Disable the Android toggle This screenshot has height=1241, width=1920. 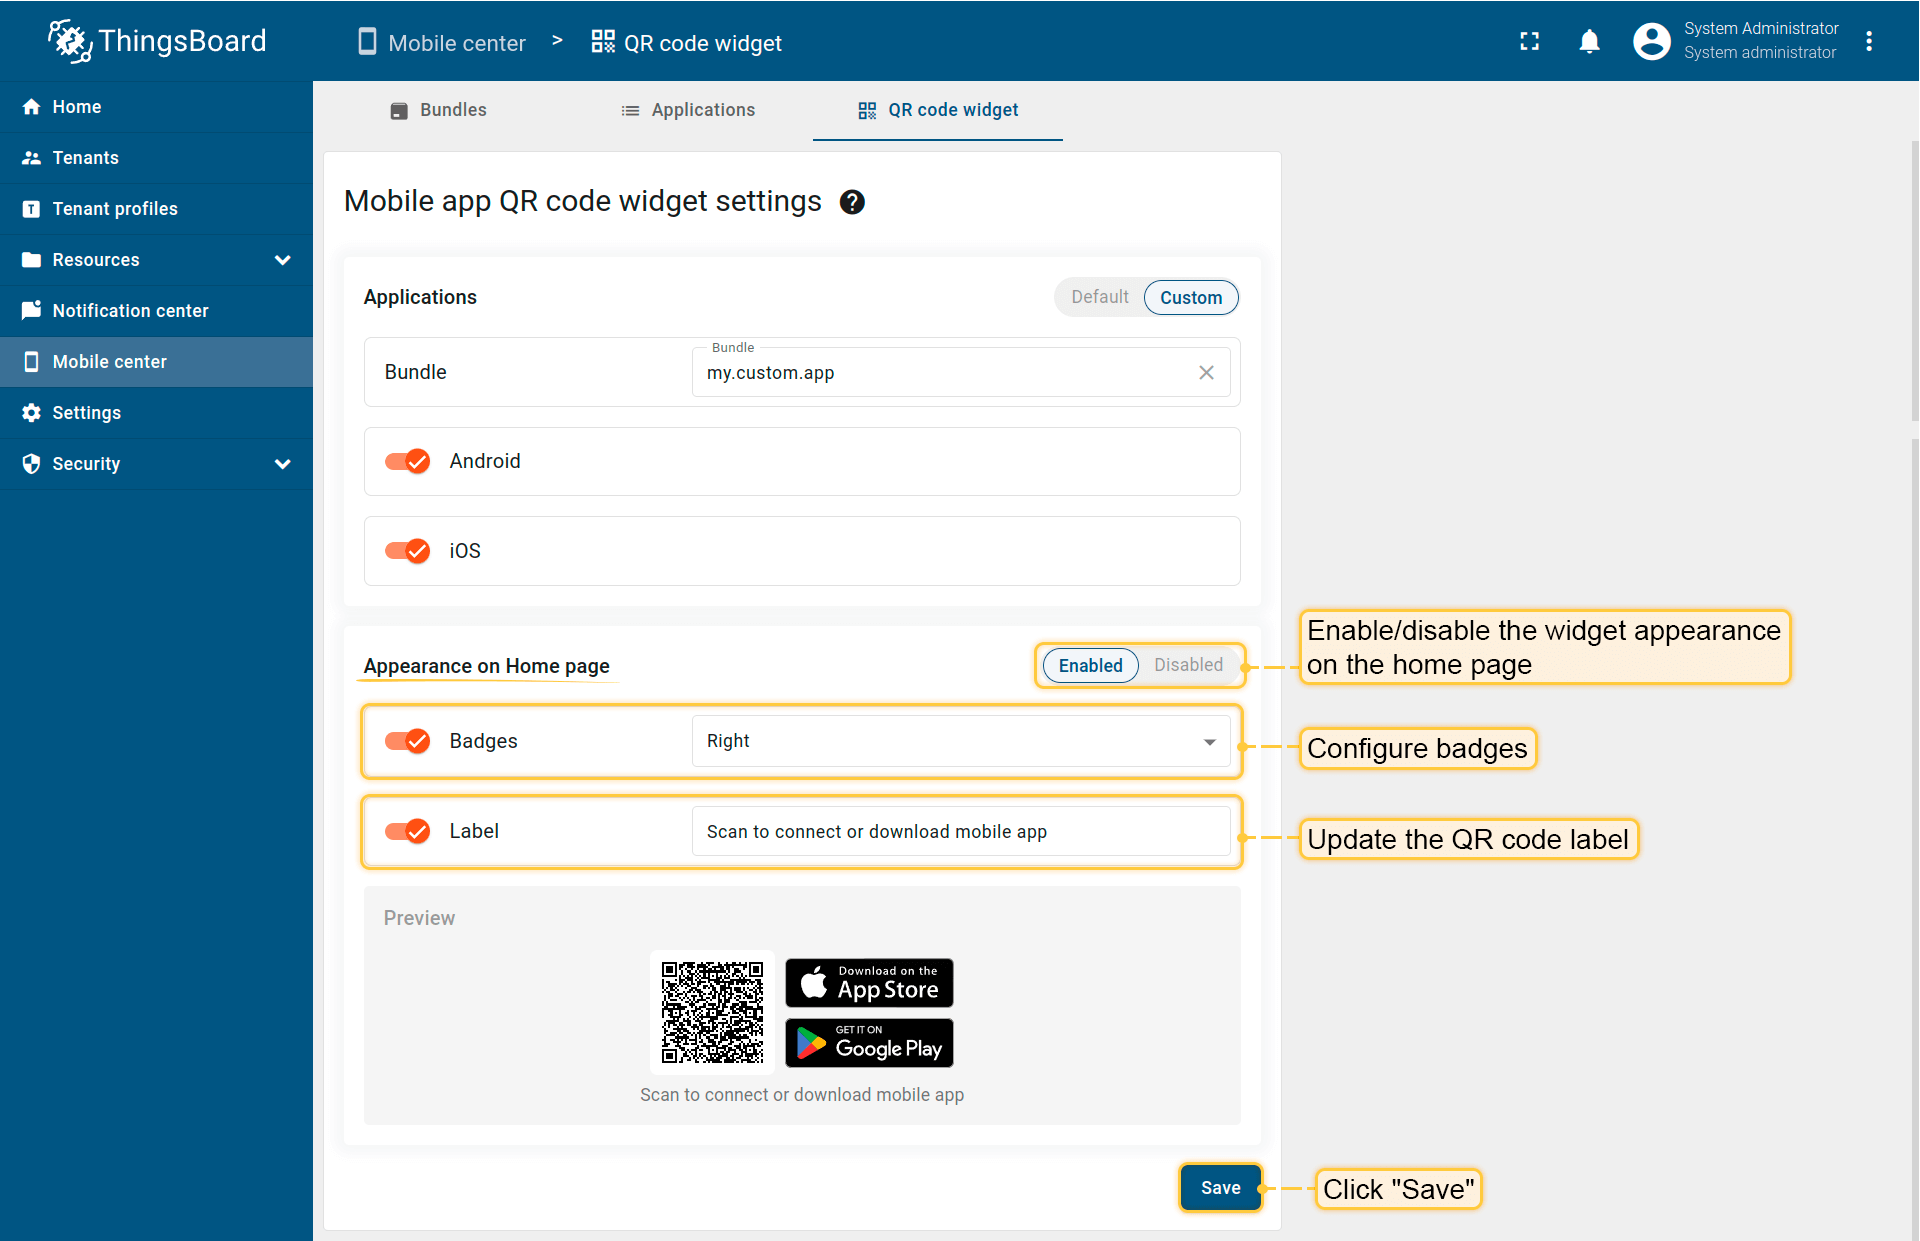tap(407, 461)
